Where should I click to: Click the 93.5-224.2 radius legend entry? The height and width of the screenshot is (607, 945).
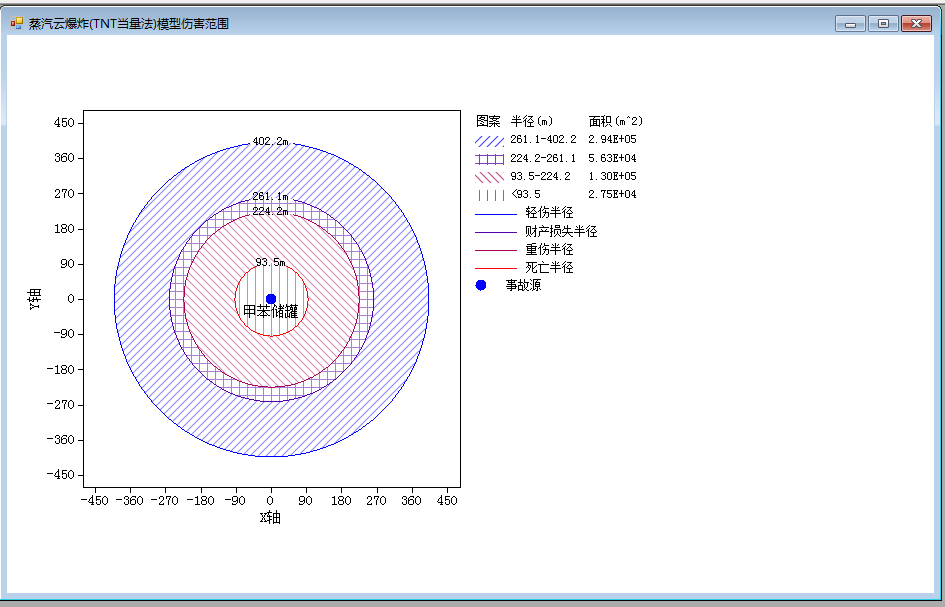coord(540,177)
